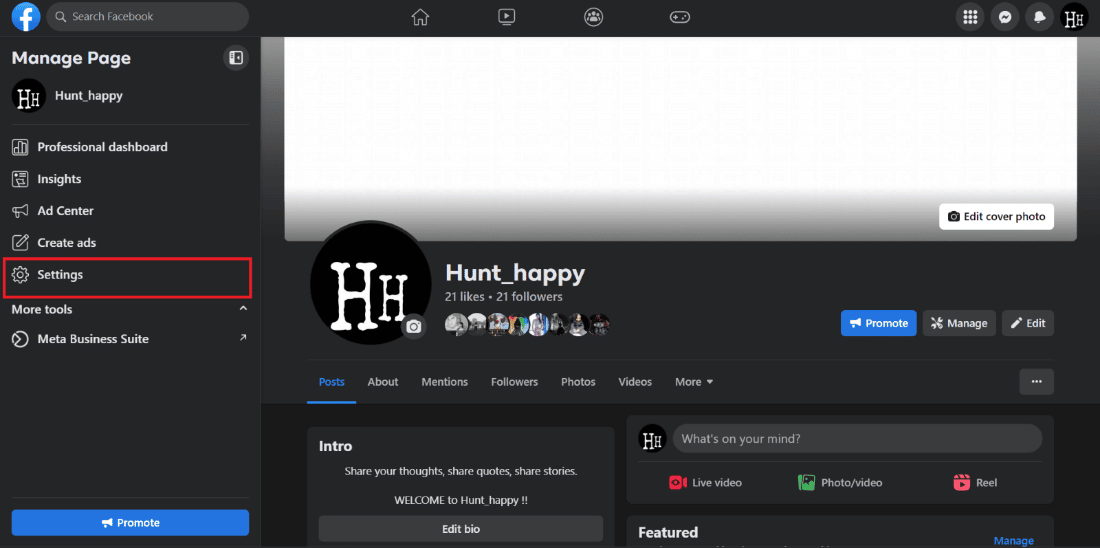Click the large Hunt_happy profile picture
1100x548 pixels.
370,284
